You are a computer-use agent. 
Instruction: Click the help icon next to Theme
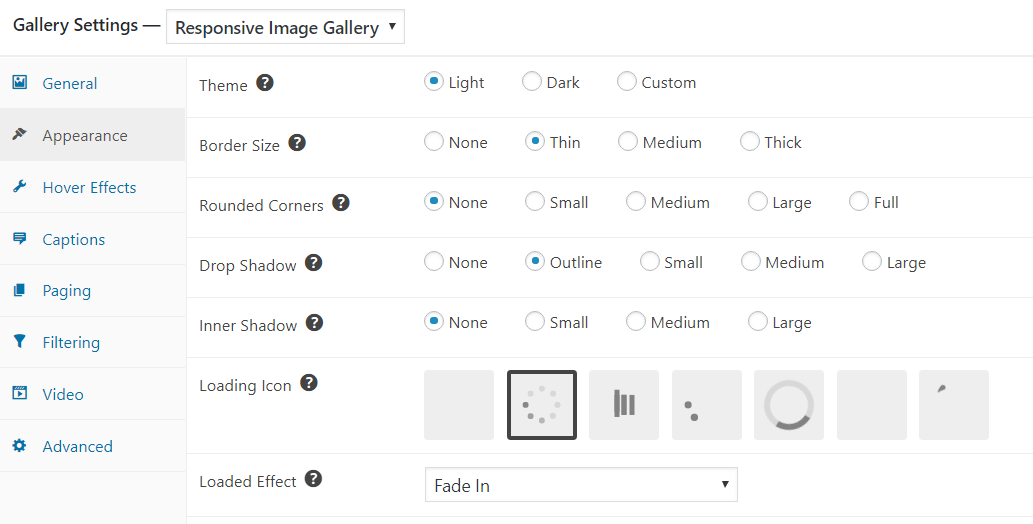265,83
